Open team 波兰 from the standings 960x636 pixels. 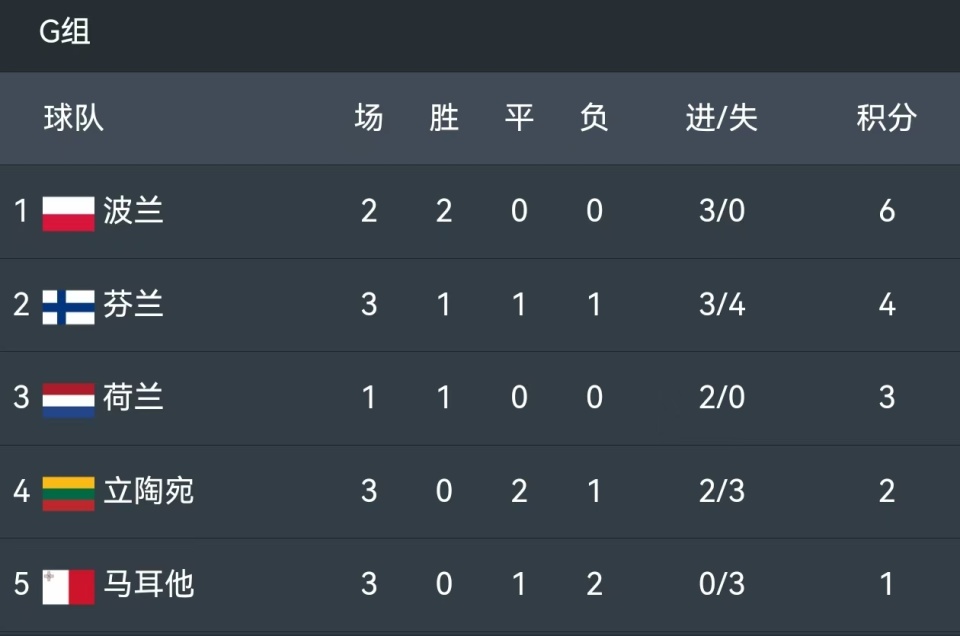133,211
